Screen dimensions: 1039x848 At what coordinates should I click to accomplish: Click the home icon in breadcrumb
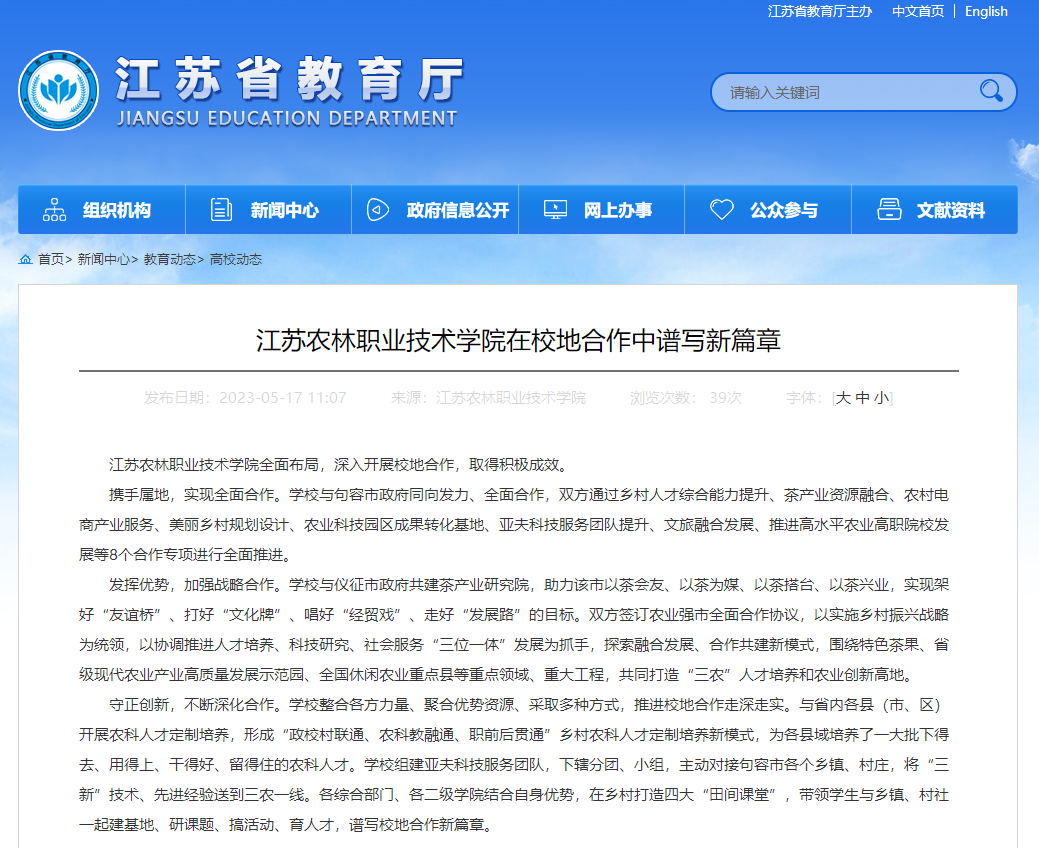click(25, 259)
